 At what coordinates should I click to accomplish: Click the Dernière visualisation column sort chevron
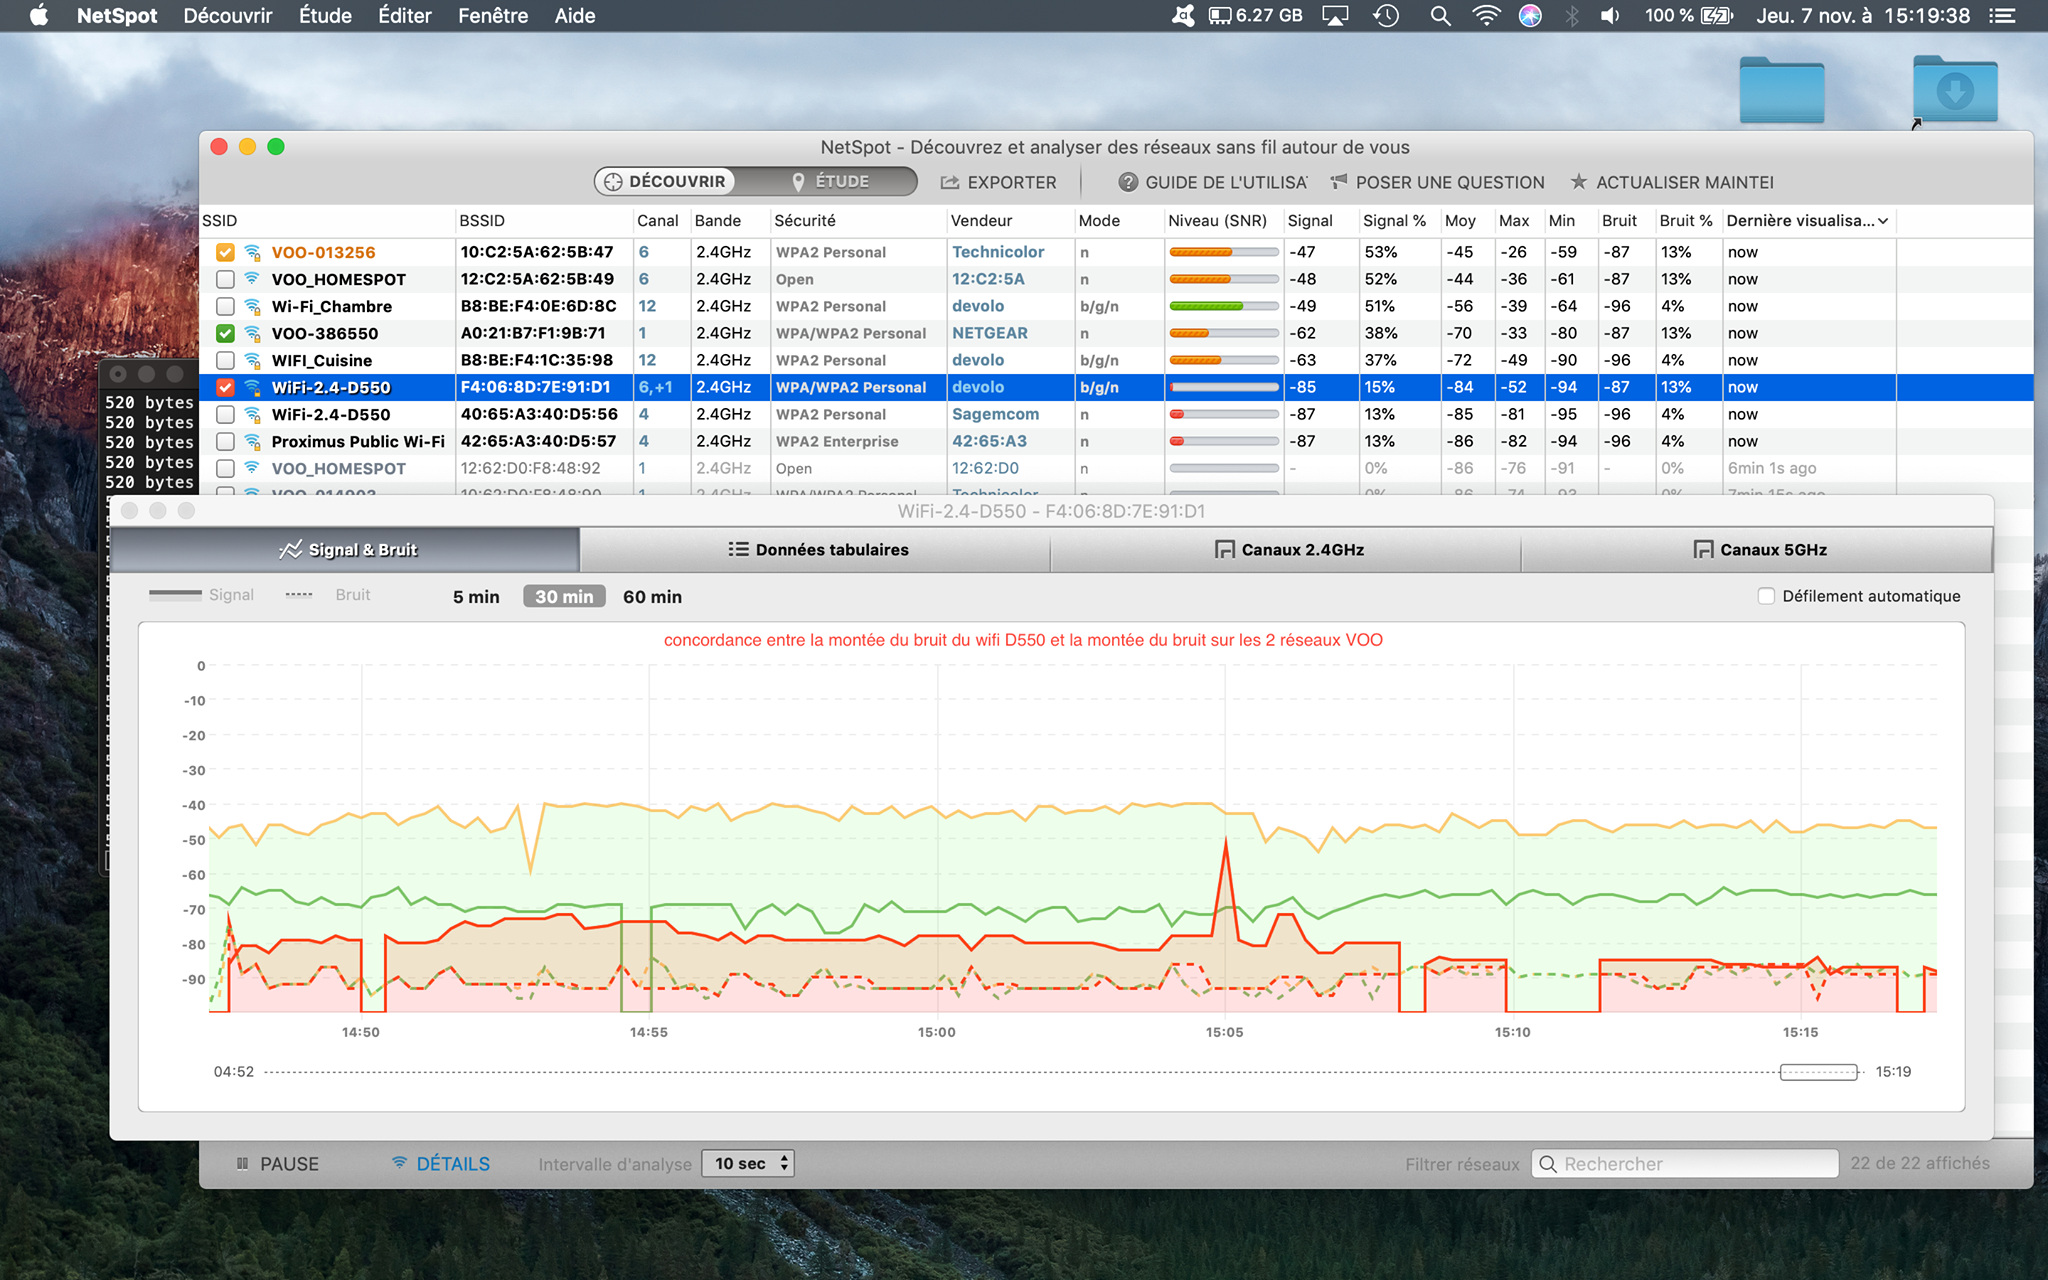click(1883, 221)
